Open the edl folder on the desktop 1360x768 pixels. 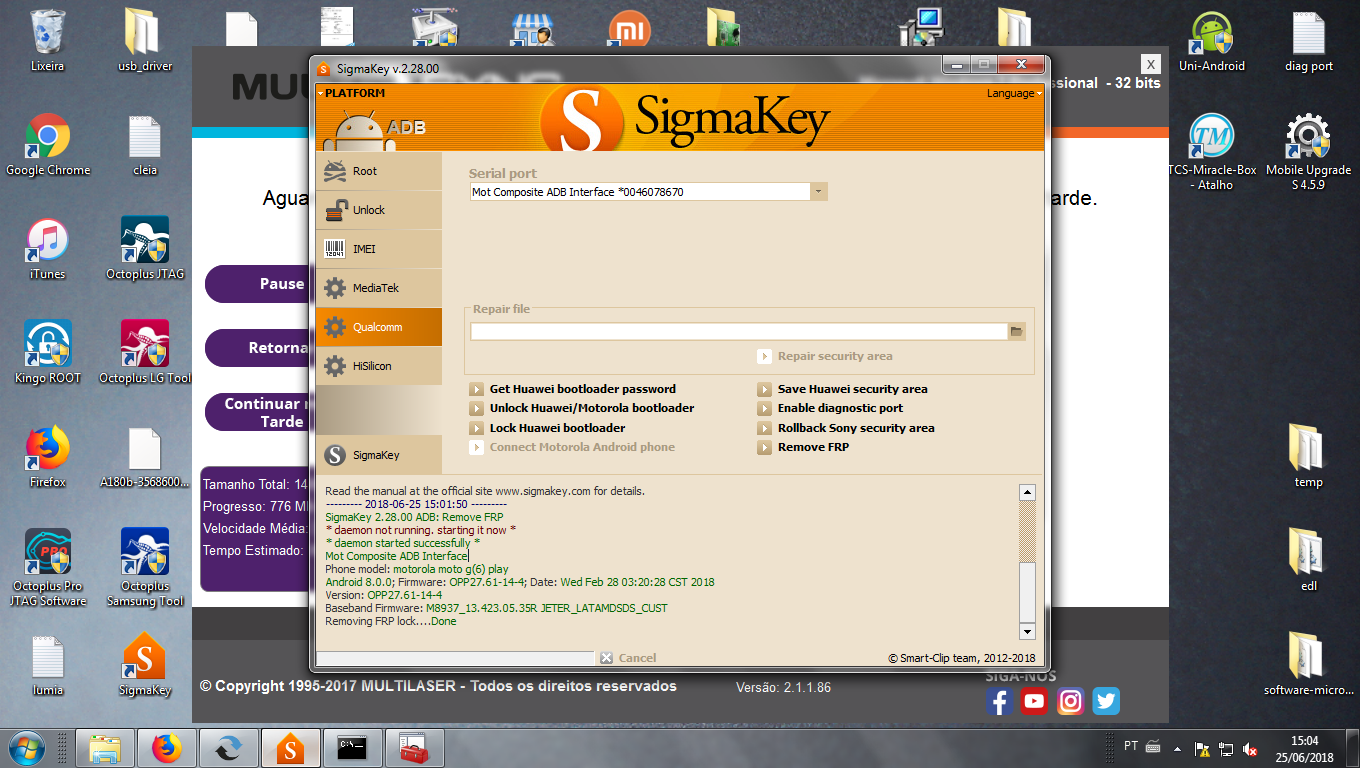(x=1308, y=561)
